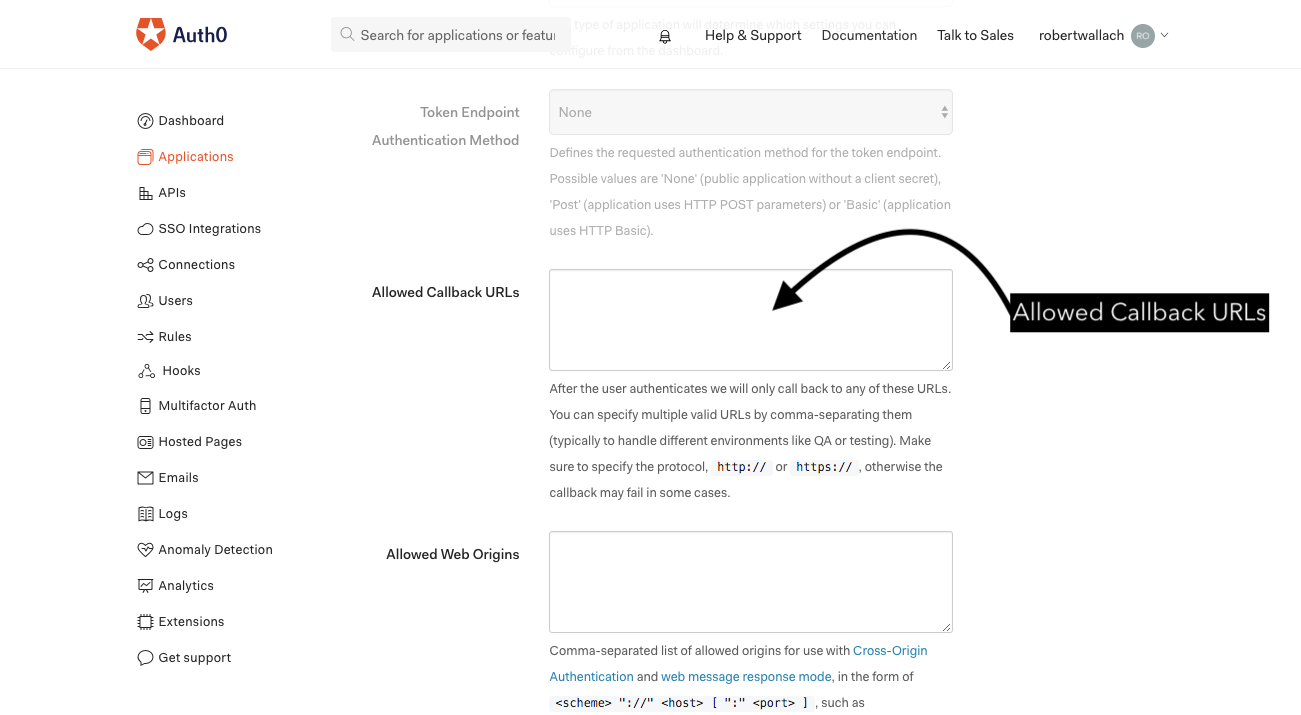Go to Logs in the sidebar

coord(173,514)
